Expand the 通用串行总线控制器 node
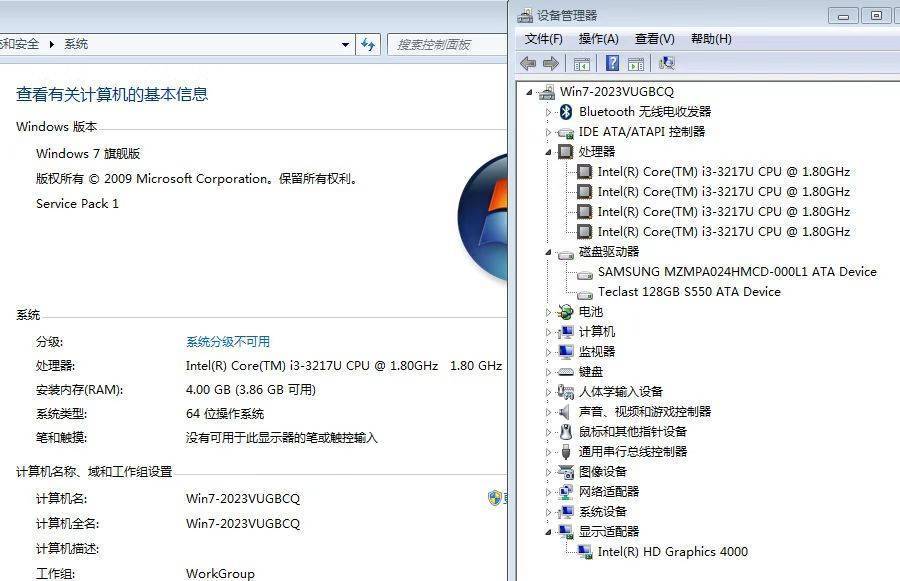Image resolution: width=900 pixels, height=581 pixels. tap(548, 452)
